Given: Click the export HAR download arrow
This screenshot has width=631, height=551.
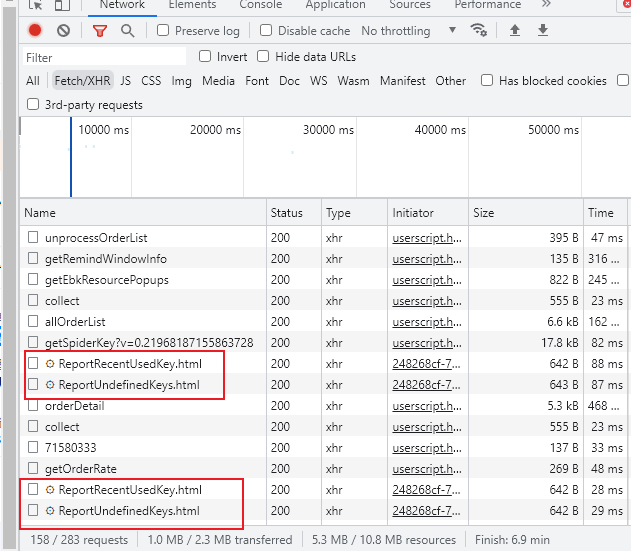Looking at the screenshot, I should click(x=543, y=31).
